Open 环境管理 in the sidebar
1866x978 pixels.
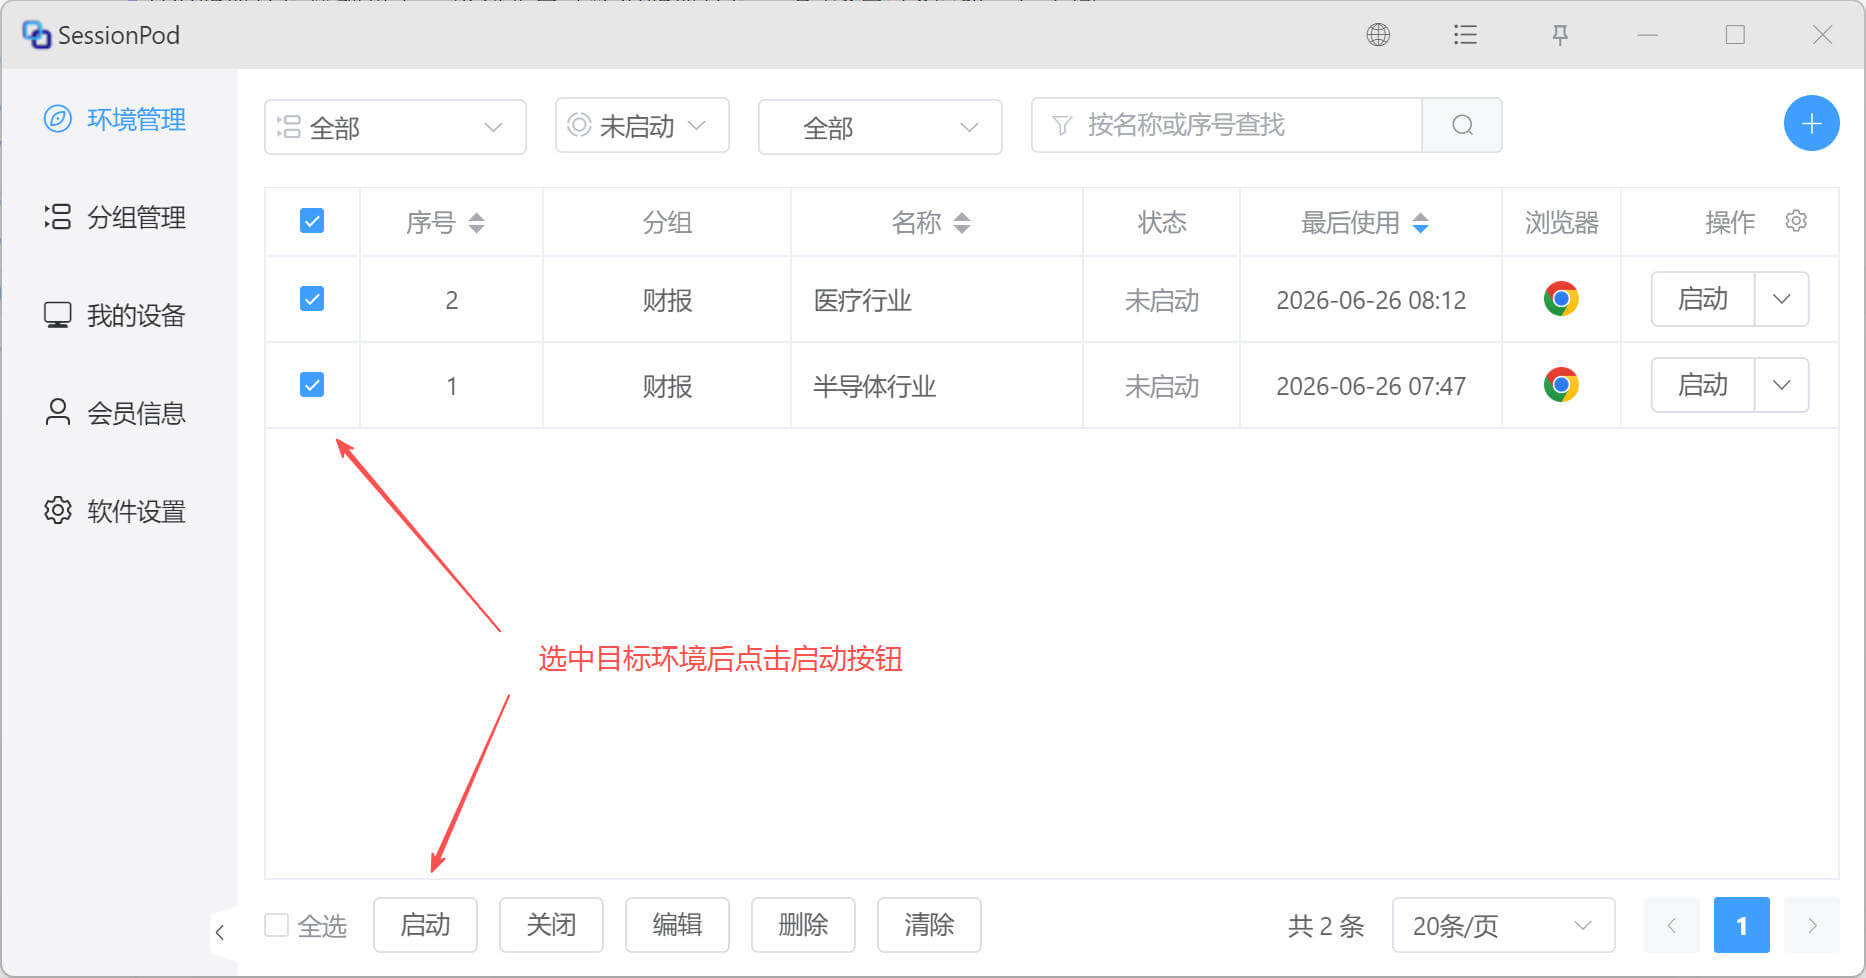[x=116, y=119]
